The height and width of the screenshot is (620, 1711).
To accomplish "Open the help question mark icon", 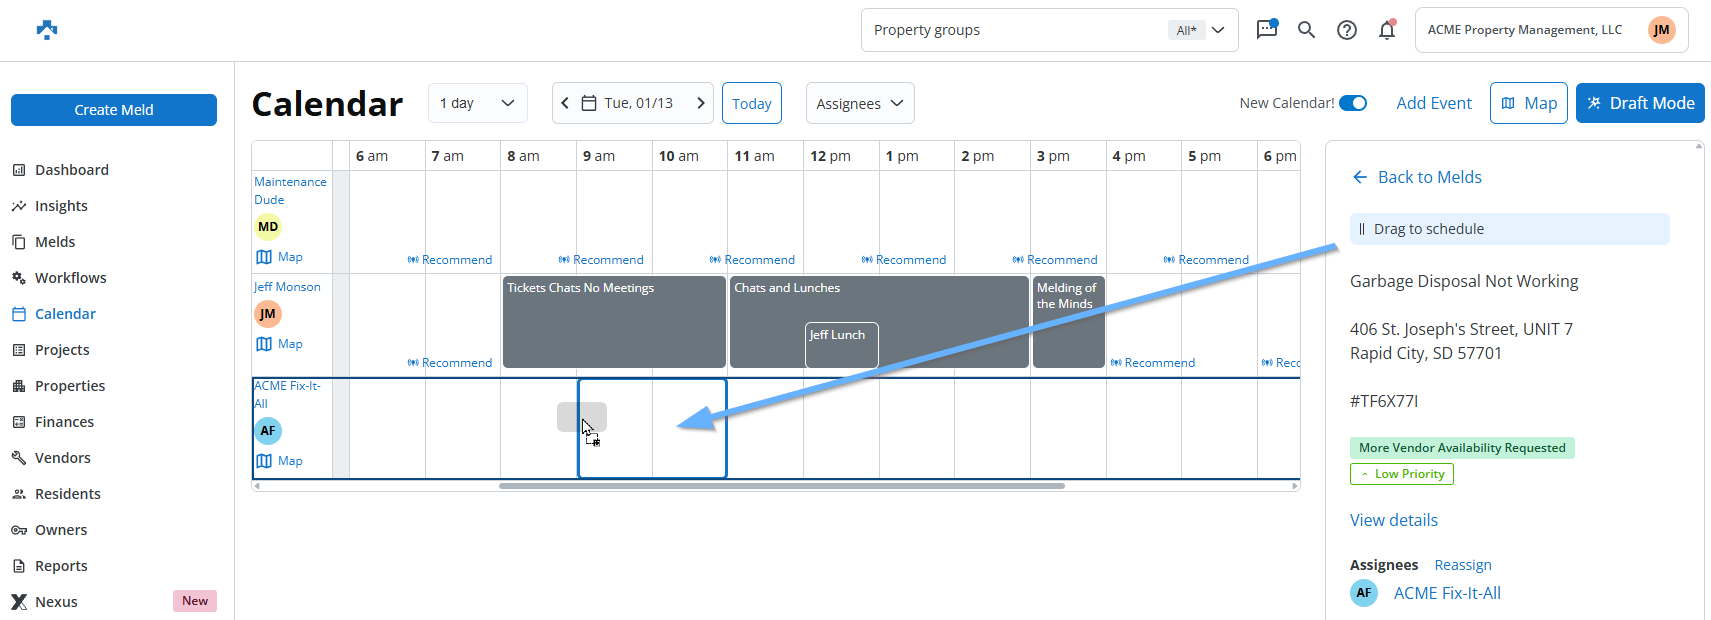I will pos(1347,30).
